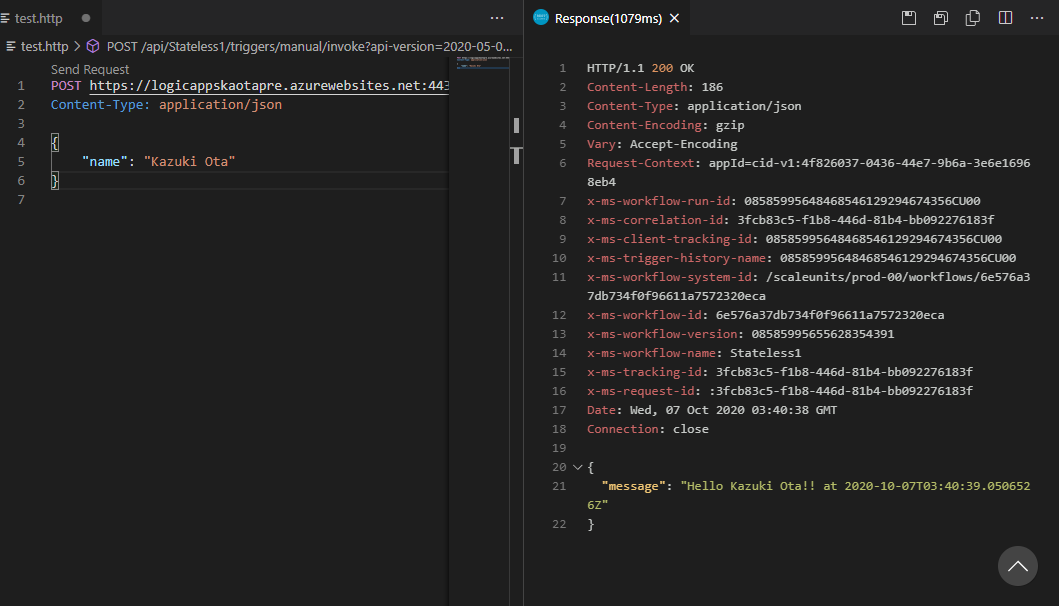Click the "name" key in the request body

pos(105,161)
